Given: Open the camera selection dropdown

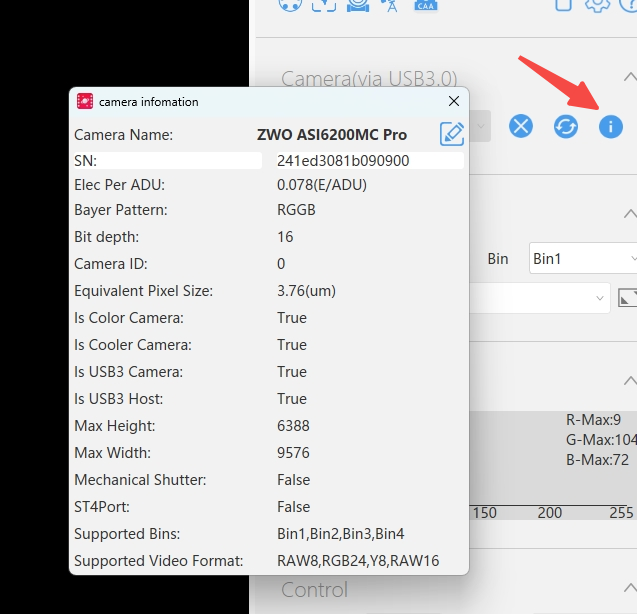Looking at the screenshot, I should click(480, 127).
